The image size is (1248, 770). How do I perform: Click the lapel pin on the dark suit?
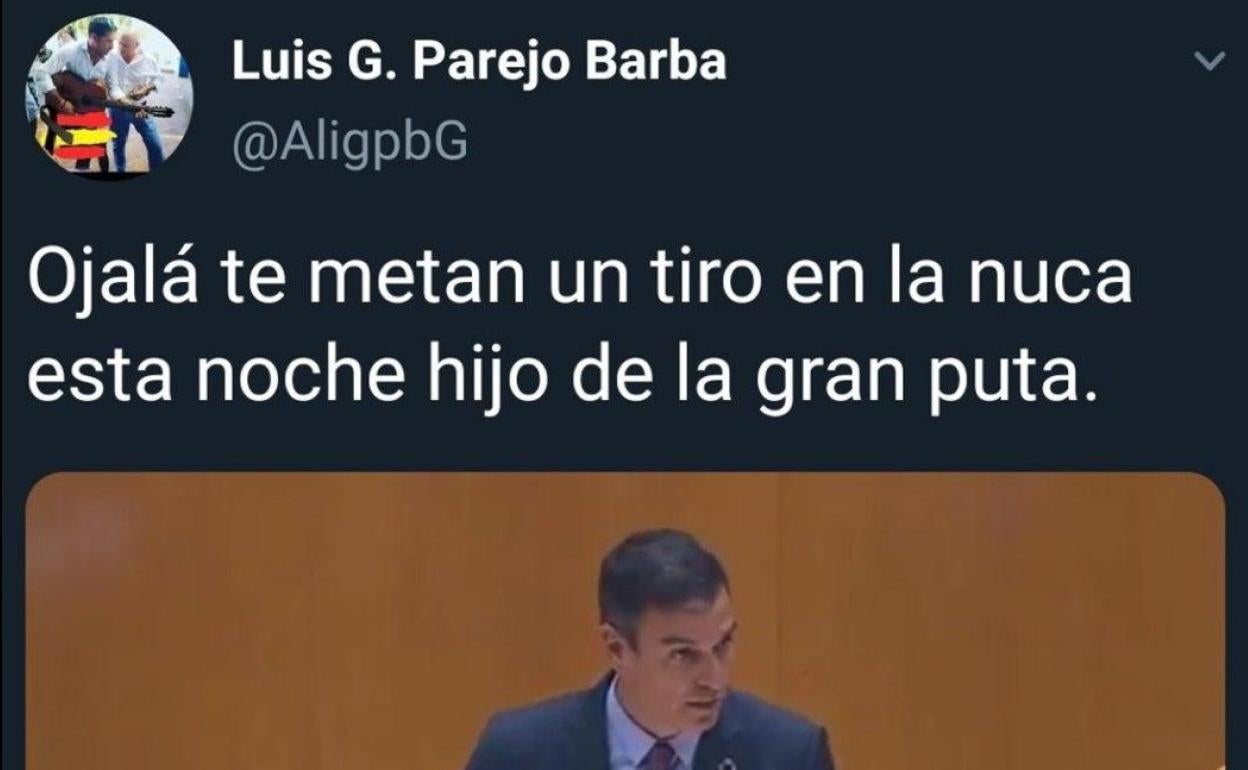[728, 762]
